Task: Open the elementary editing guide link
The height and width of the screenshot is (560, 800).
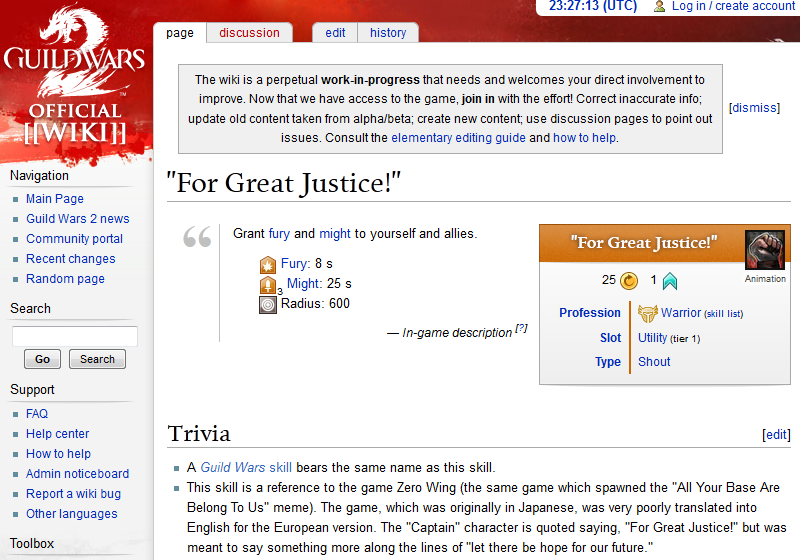Action: (458, 138)
